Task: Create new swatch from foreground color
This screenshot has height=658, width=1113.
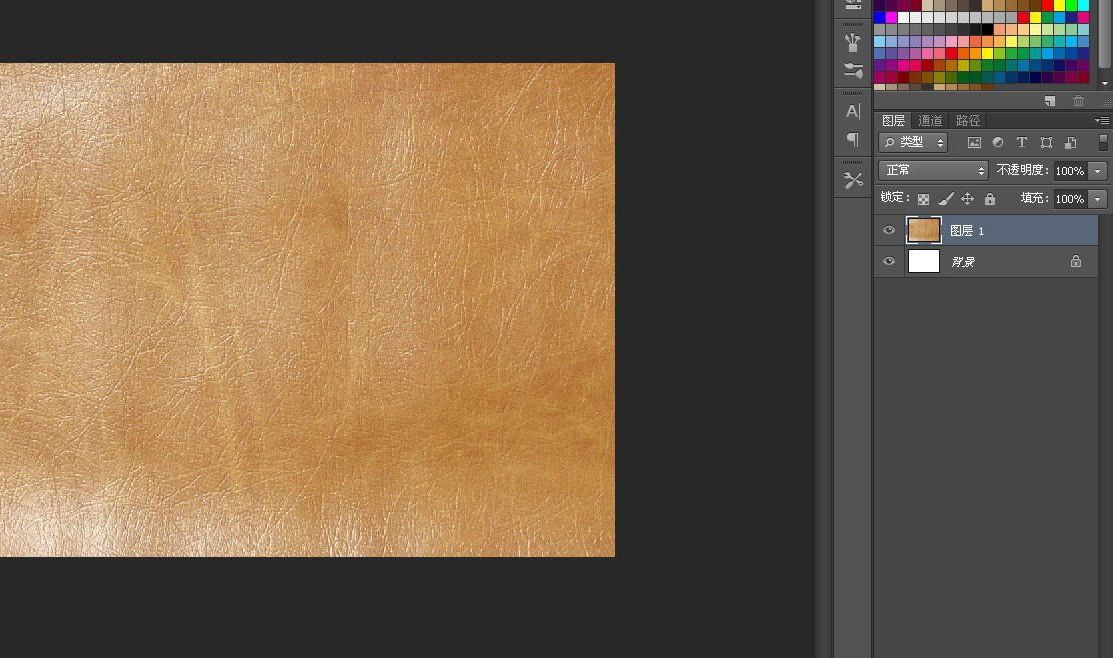Action: point(1050,101)
